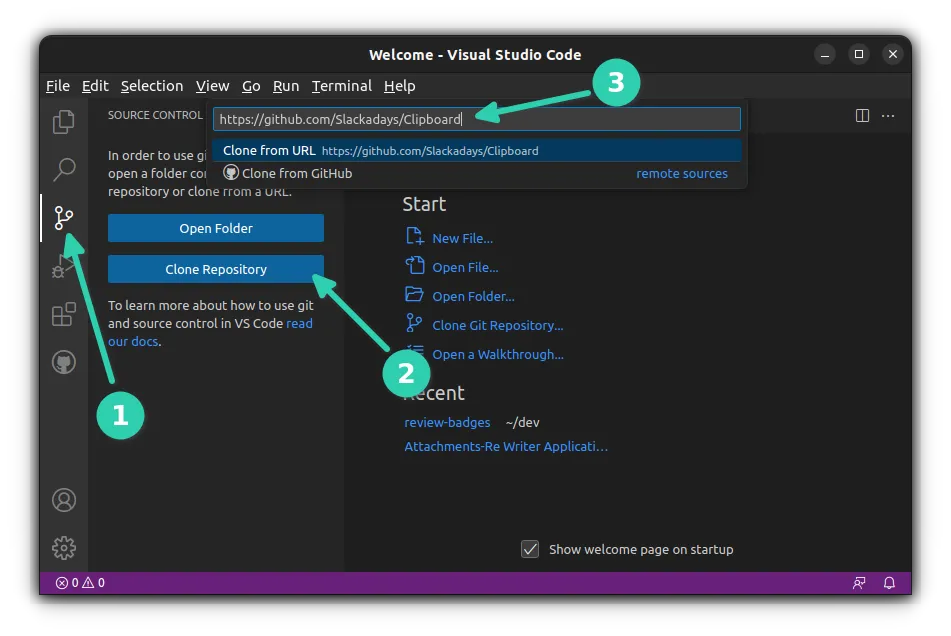
Task: Open the Selection menu
Action: pyautogui.click(x=152, y=86)
